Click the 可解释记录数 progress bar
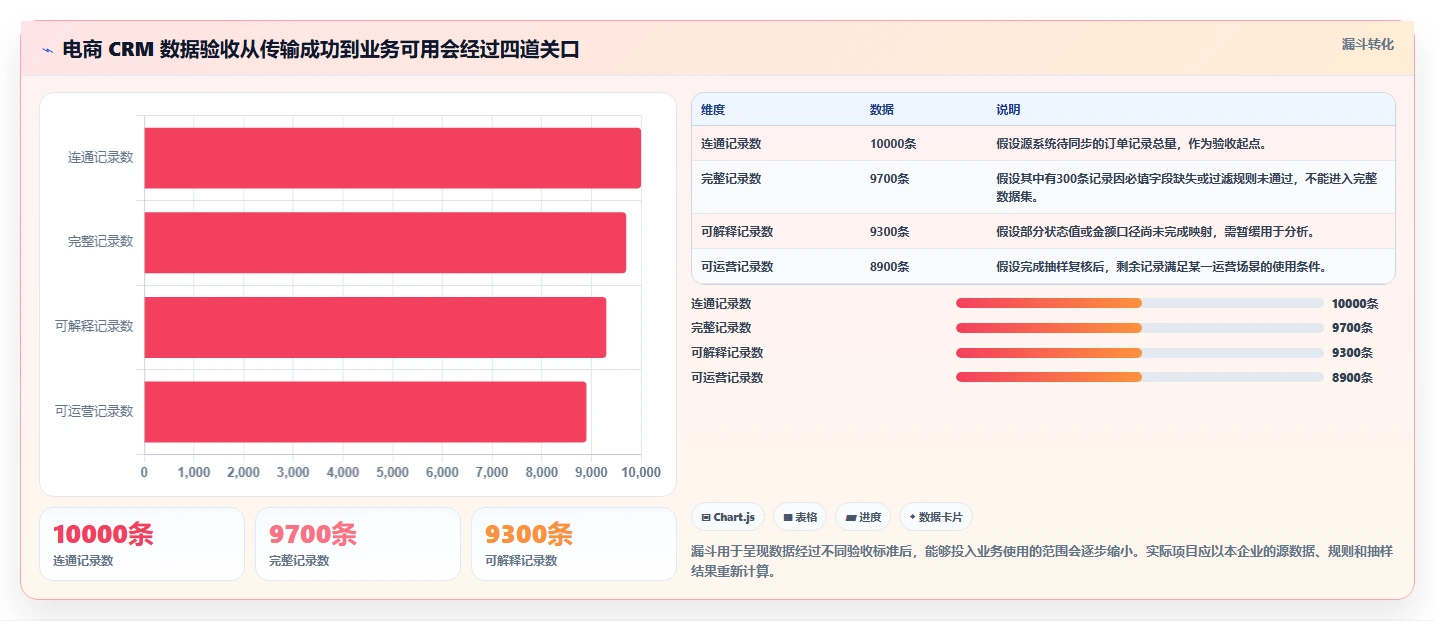Image resolution: width=1435 pixels, height=621 pixels. (x=1140, y=352)
